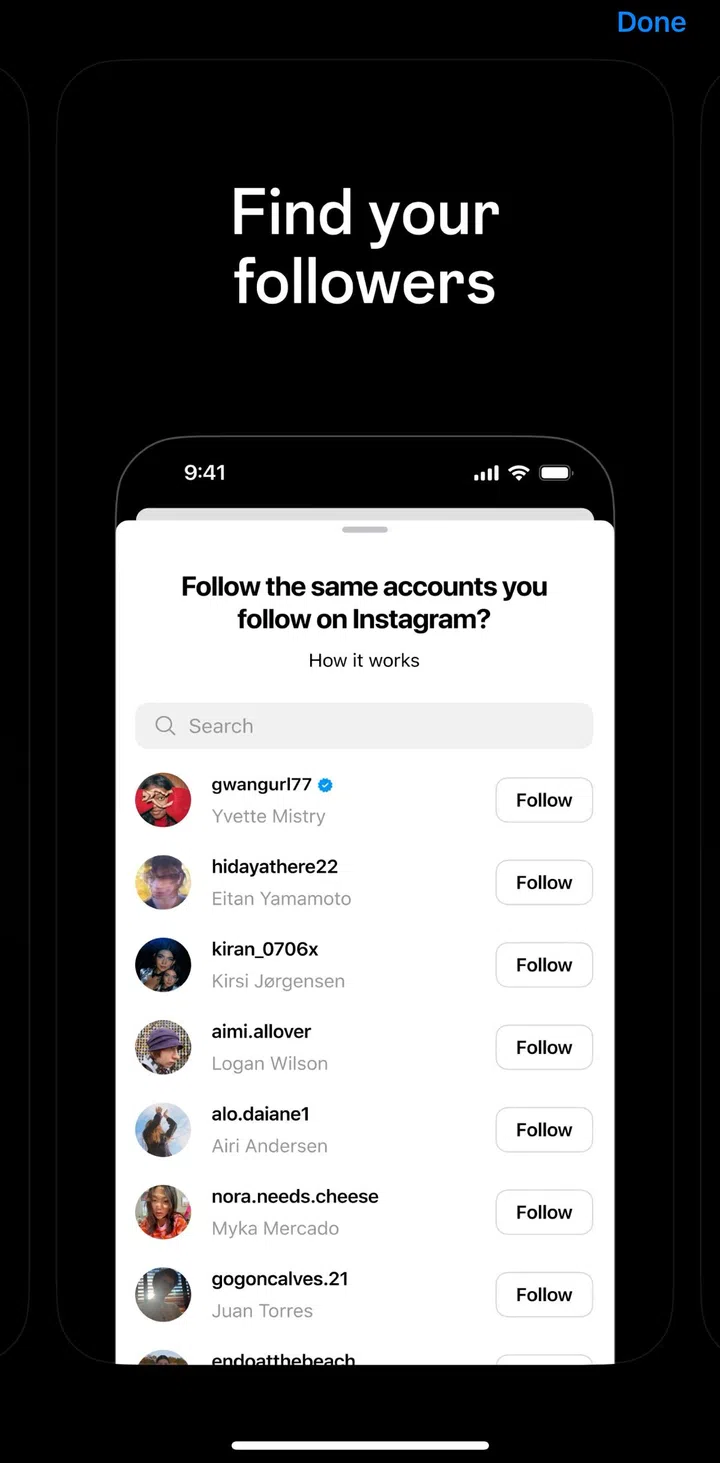The image size is (720, 1463).
Task: Open nora.needs.cheese profile avatar
Action: coord(163,1212)
